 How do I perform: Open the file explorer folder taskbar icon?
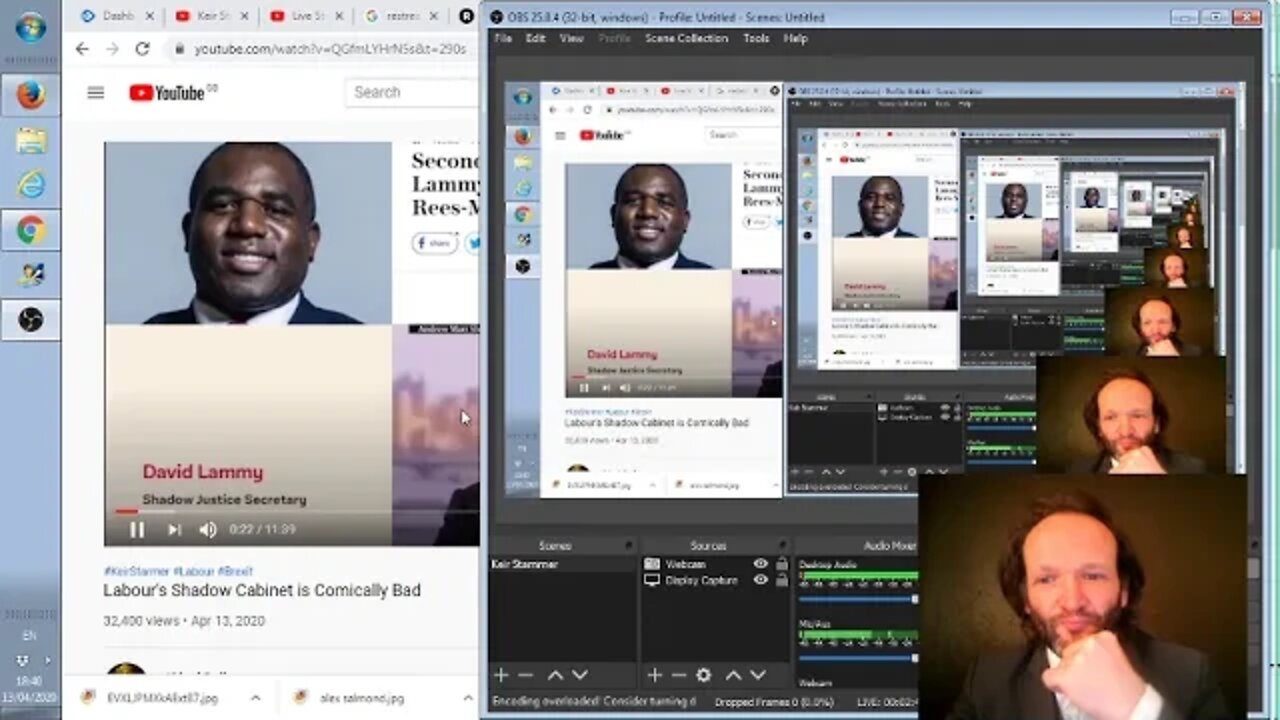pos(30,140)
